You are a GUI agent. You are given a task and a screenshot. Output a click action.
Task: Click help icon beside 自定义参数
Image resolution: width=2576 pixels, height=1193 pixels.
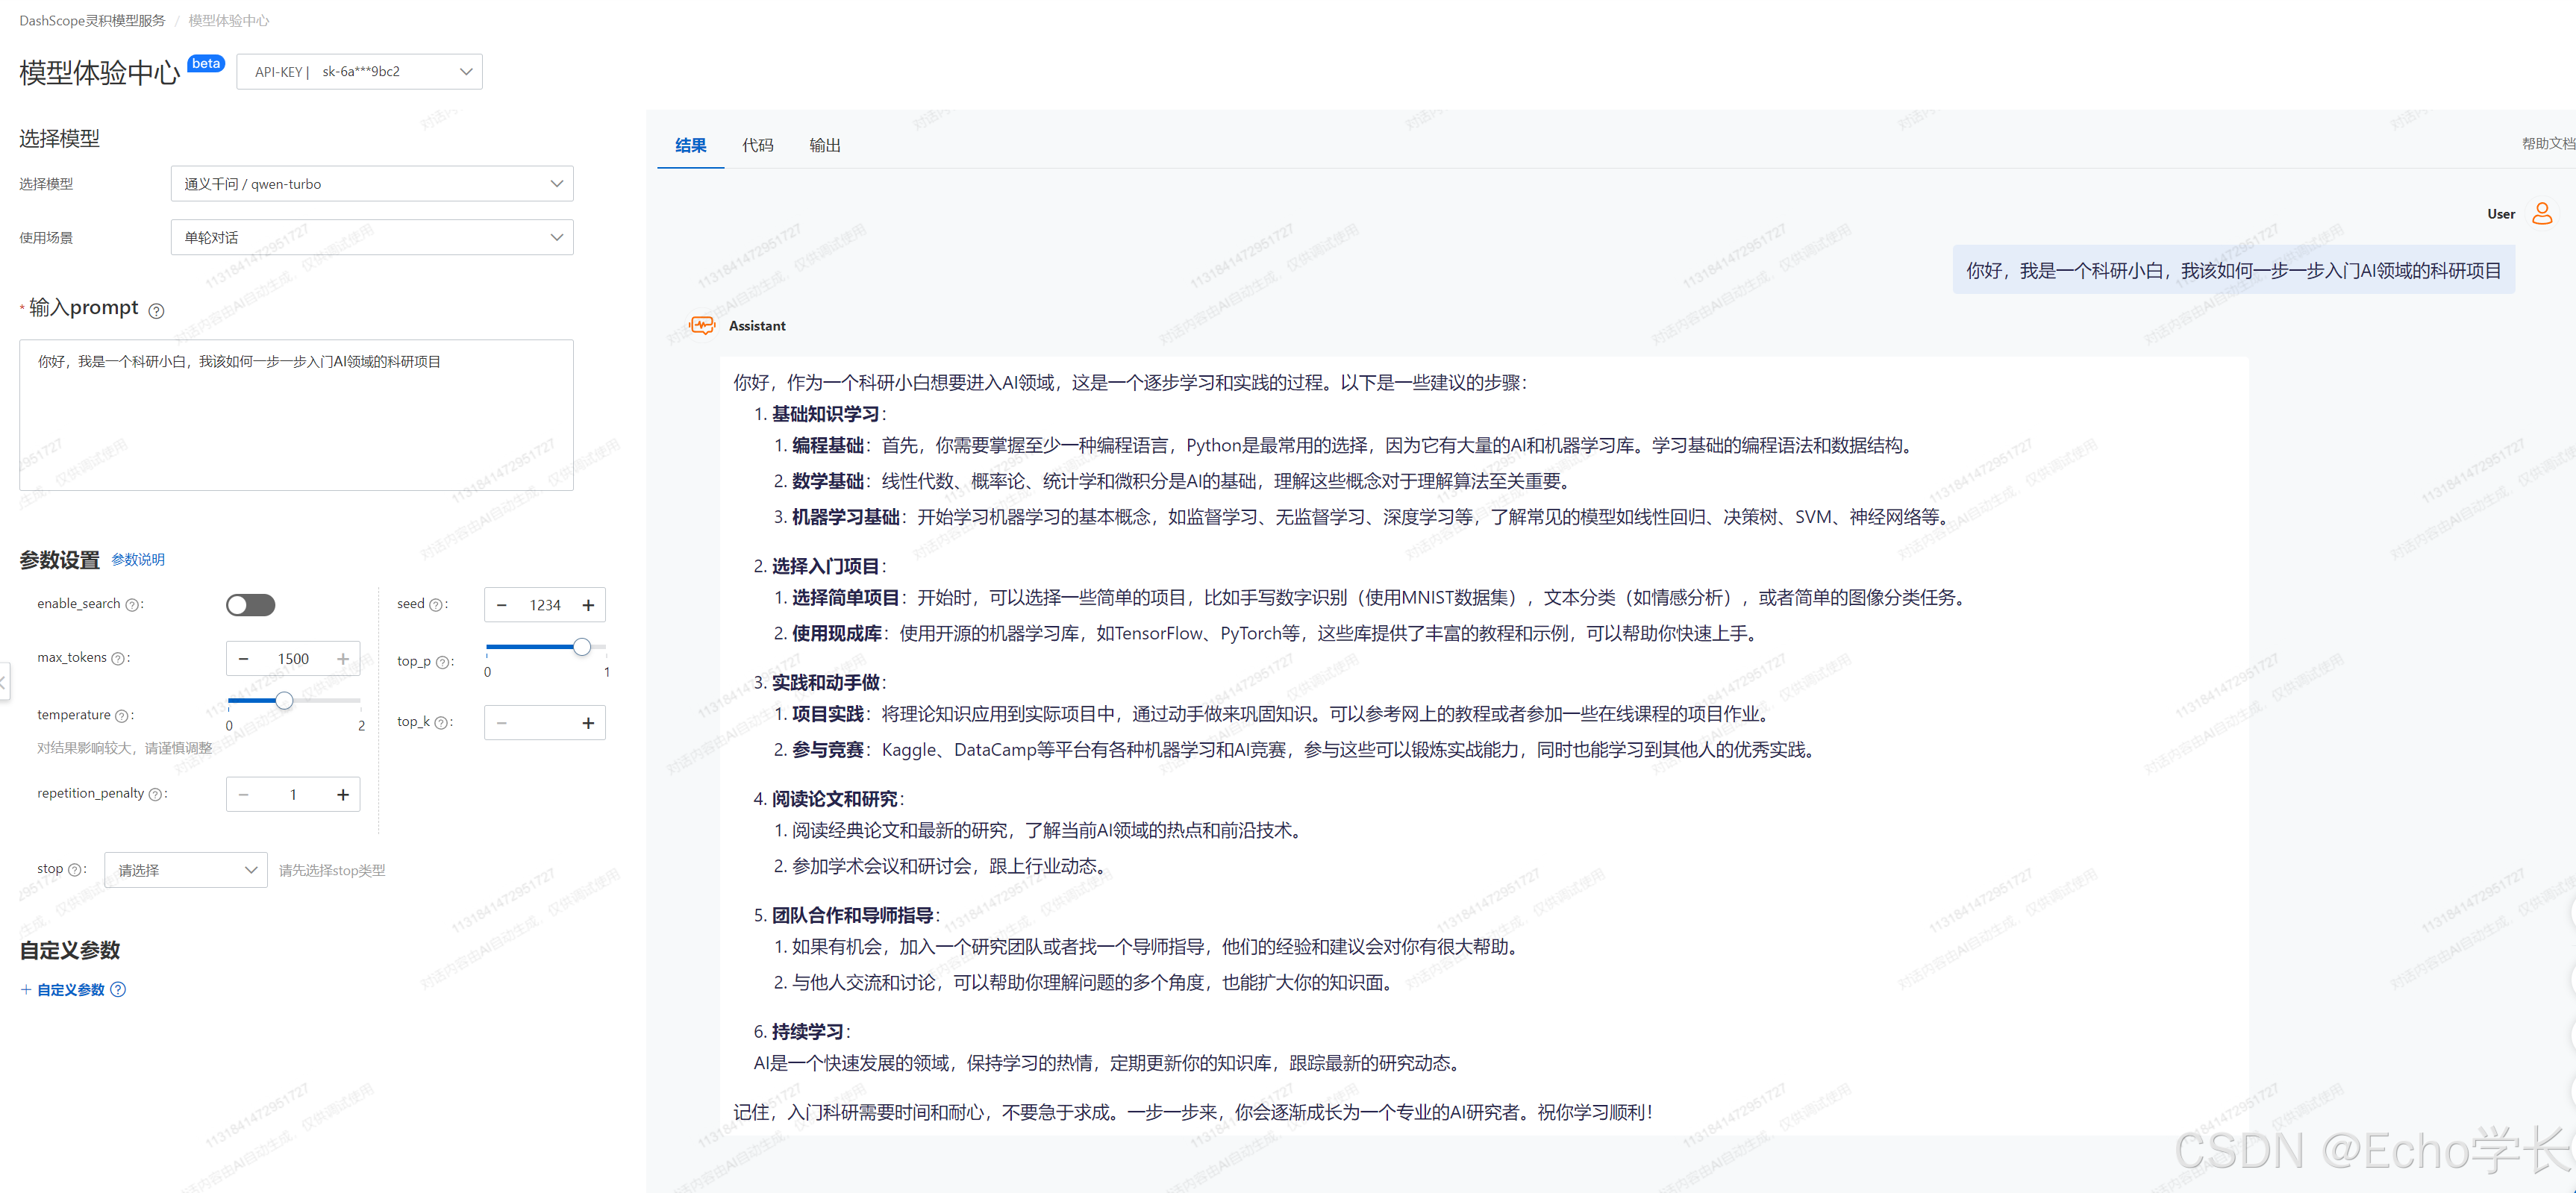[x=118, y=989]
